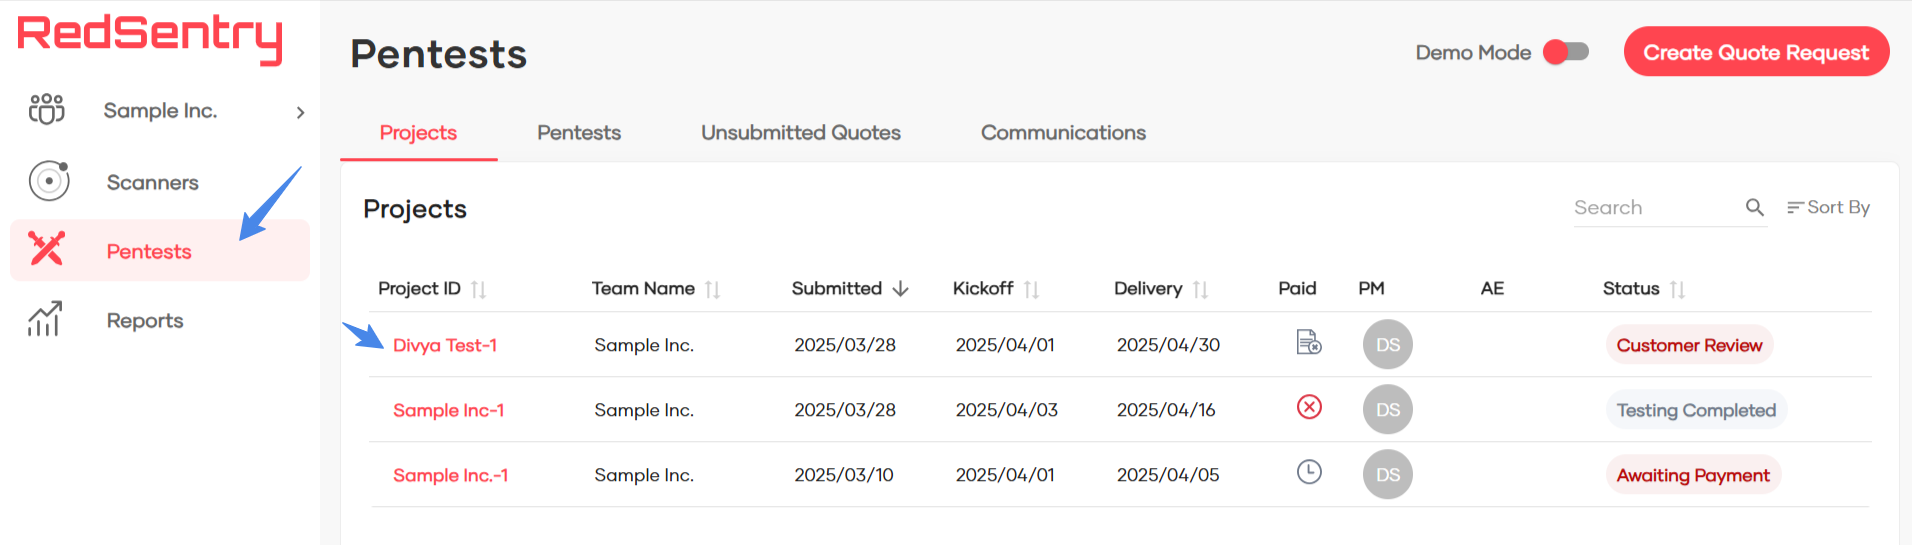Click the Reports chart icon
The width and height of the screenshot is (1912, 545).
[x=45, y=319]
